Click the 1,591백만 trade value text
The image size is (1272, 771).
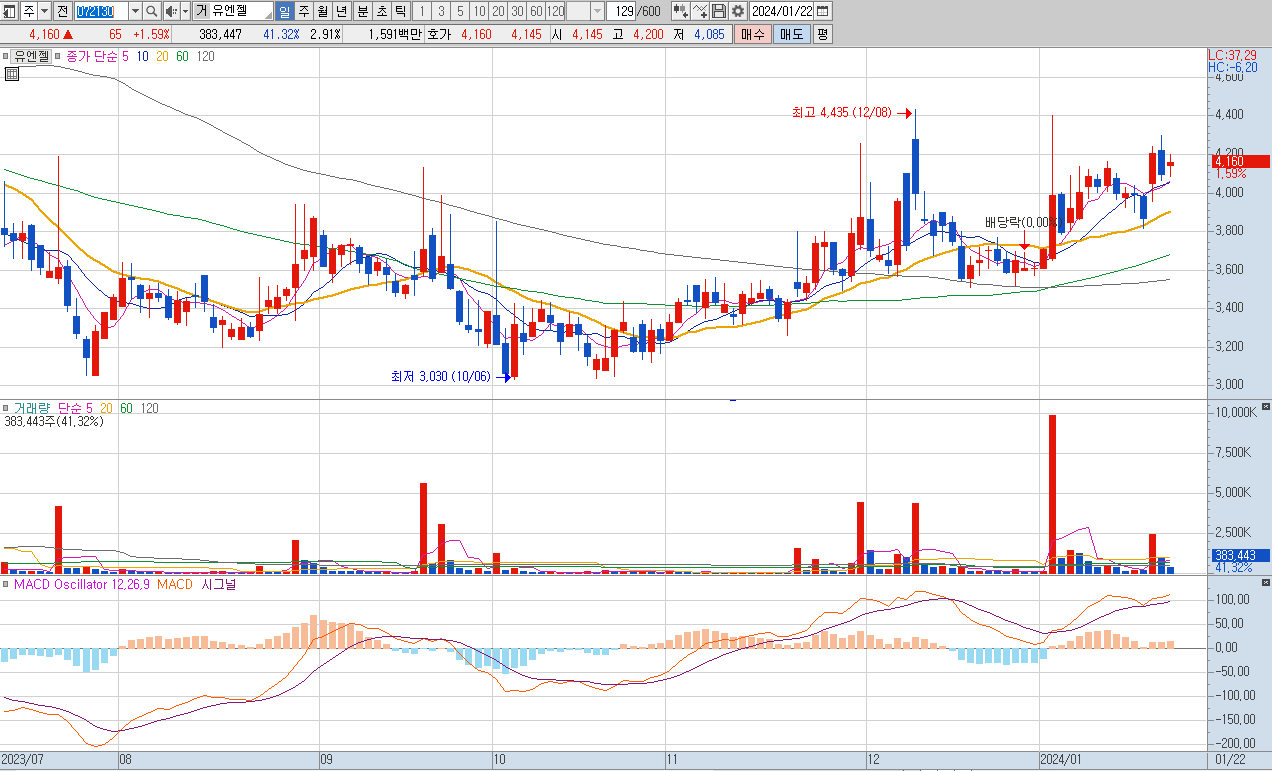pos(396,34)
